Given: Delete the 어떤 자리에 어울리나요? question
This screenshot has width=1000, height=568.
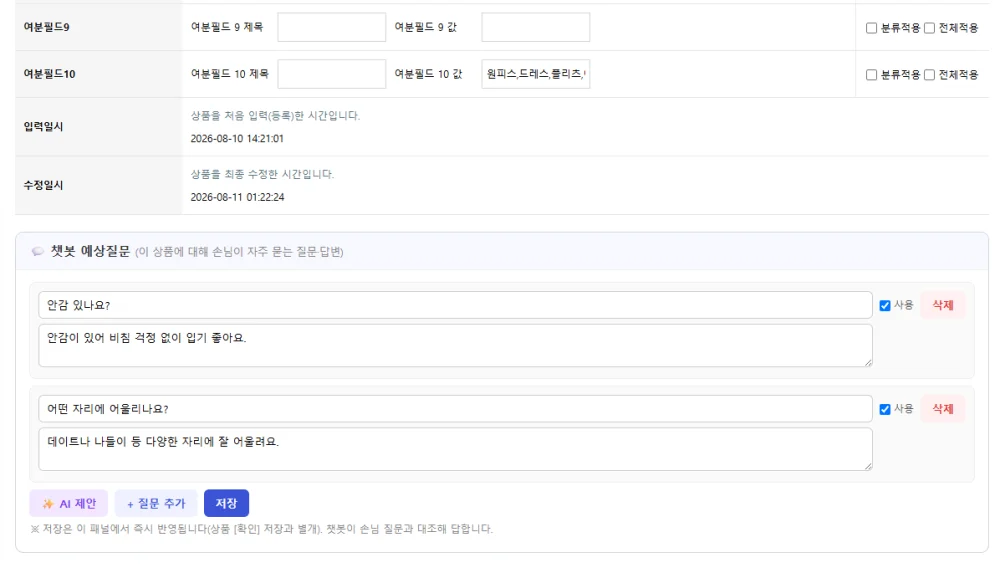Looking at the screenshot, I should [943, 409].
